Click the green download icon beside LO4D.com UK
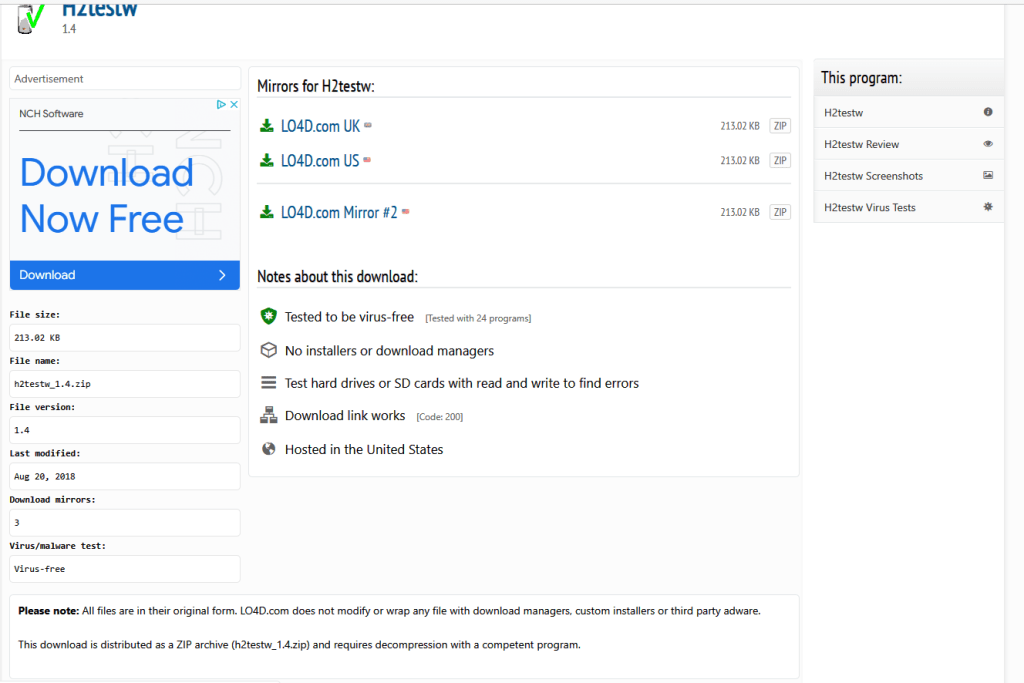This screenshot has height=683, width=1024. [267, 127]
